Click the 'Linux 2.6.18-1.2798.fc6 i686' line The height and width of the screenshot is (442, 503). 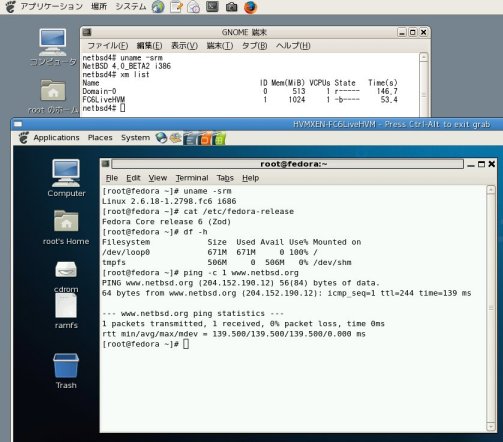169,201
